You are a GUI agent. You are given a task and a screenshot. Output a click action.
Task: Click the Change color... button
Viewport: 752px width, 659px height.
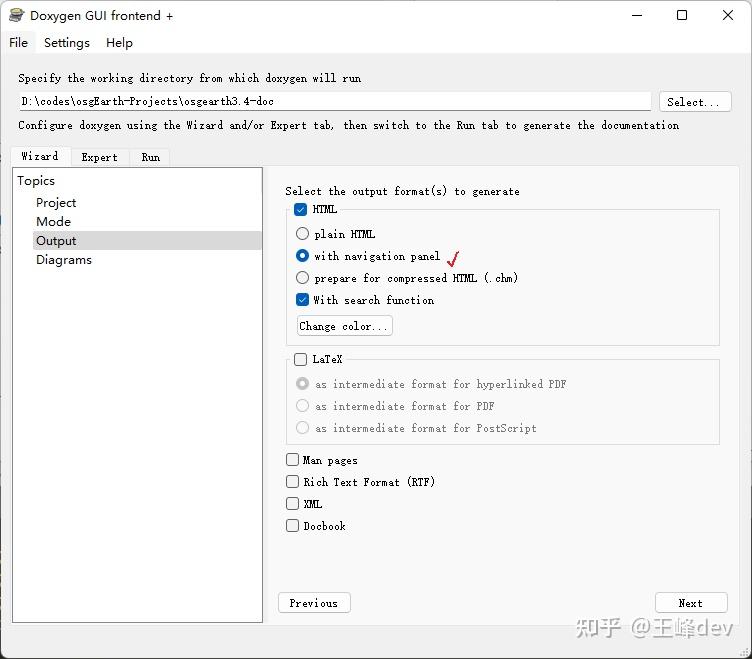point(344,326)
